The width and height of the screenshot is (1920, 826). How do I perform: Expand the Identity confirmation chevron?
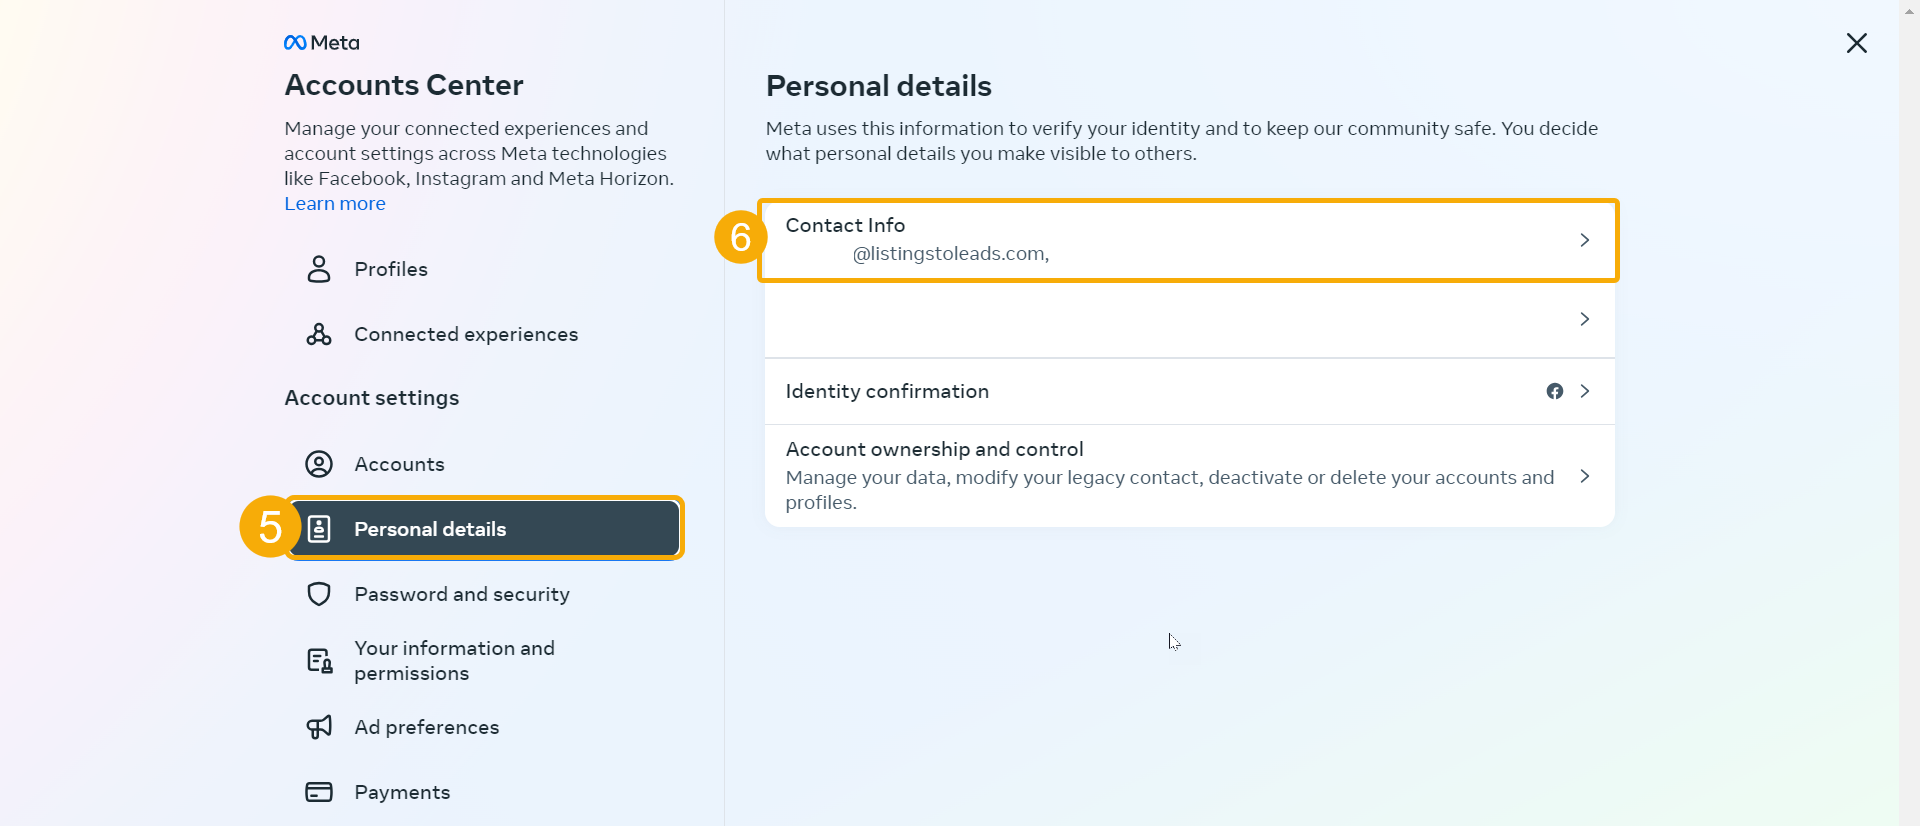coord(1584,391)
